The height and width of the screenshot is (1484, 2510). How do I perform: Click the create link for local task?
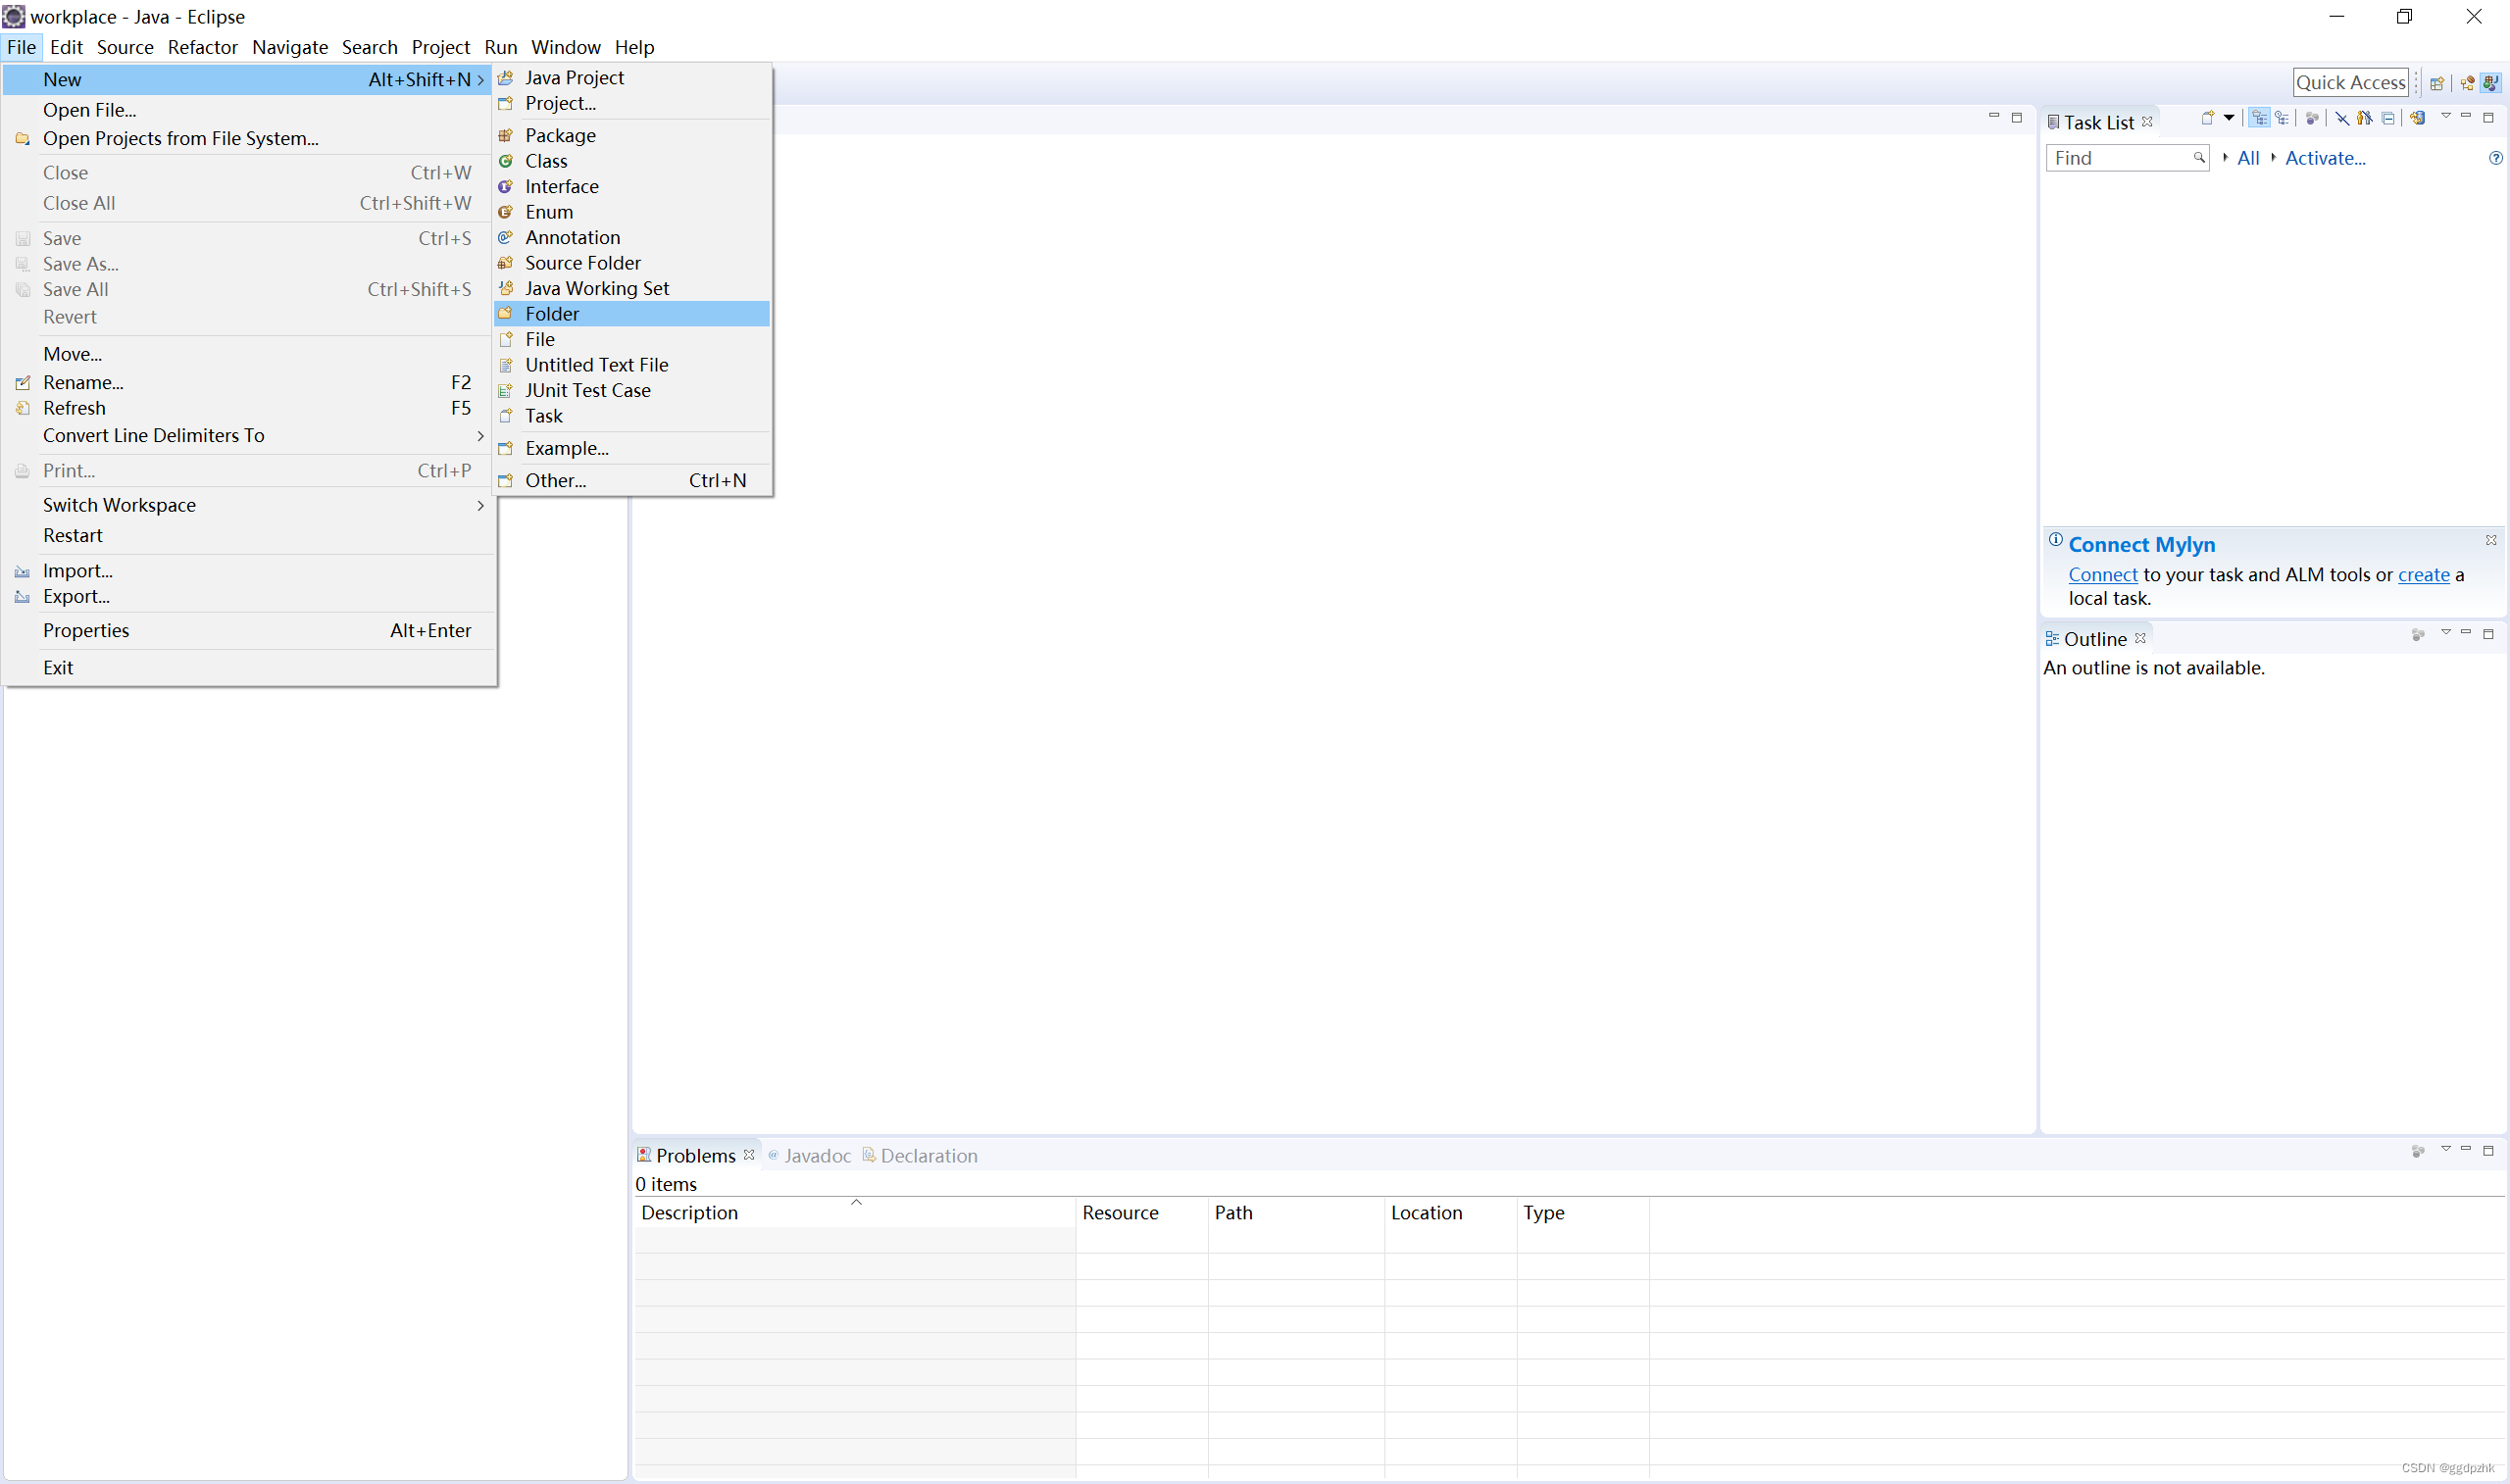pyautogui.click(x=2424, y=575)
